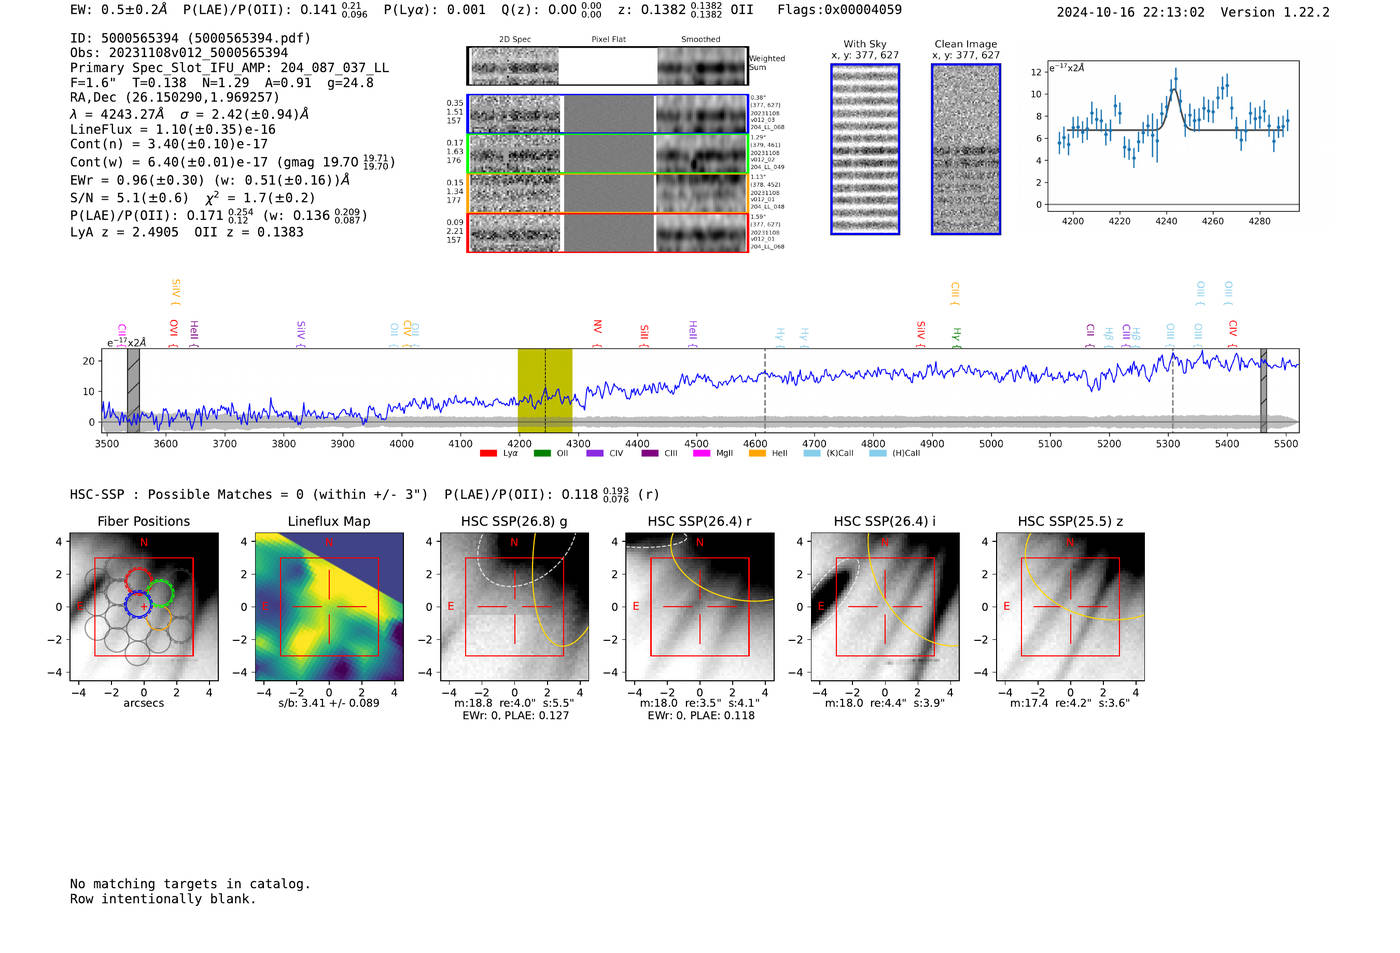Click the EWr: 0, PLAE: 0.127 caption

pyautogui.click(x=515, y=716)
